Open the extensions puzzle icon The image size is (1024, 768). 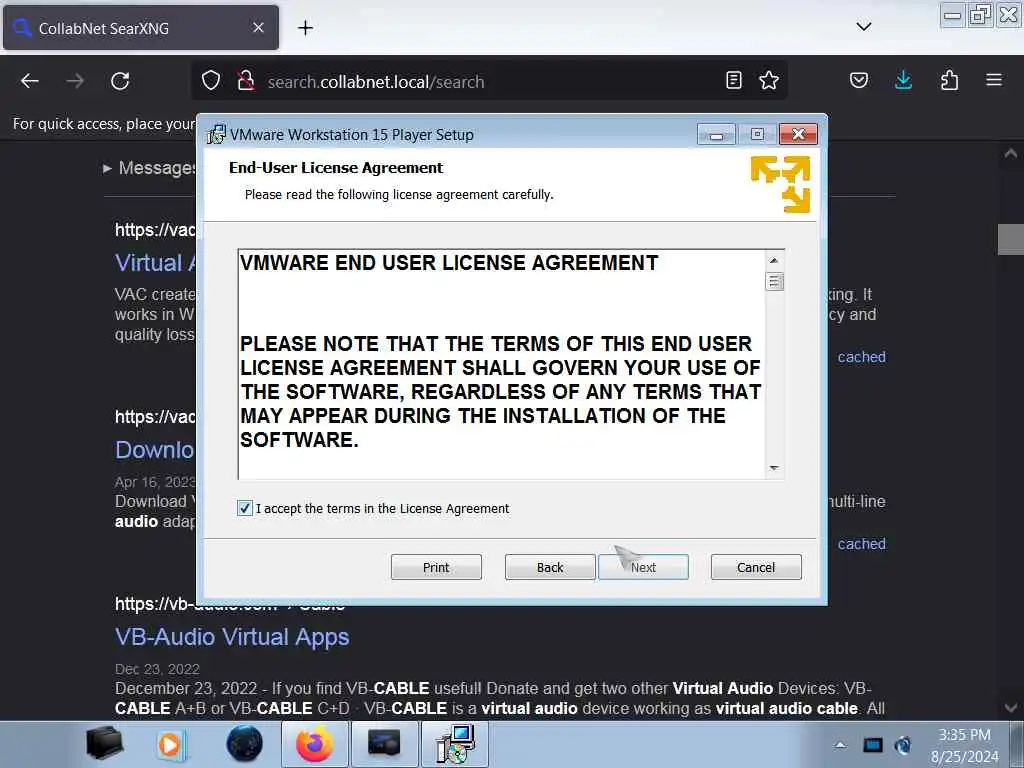pos(949,80)
